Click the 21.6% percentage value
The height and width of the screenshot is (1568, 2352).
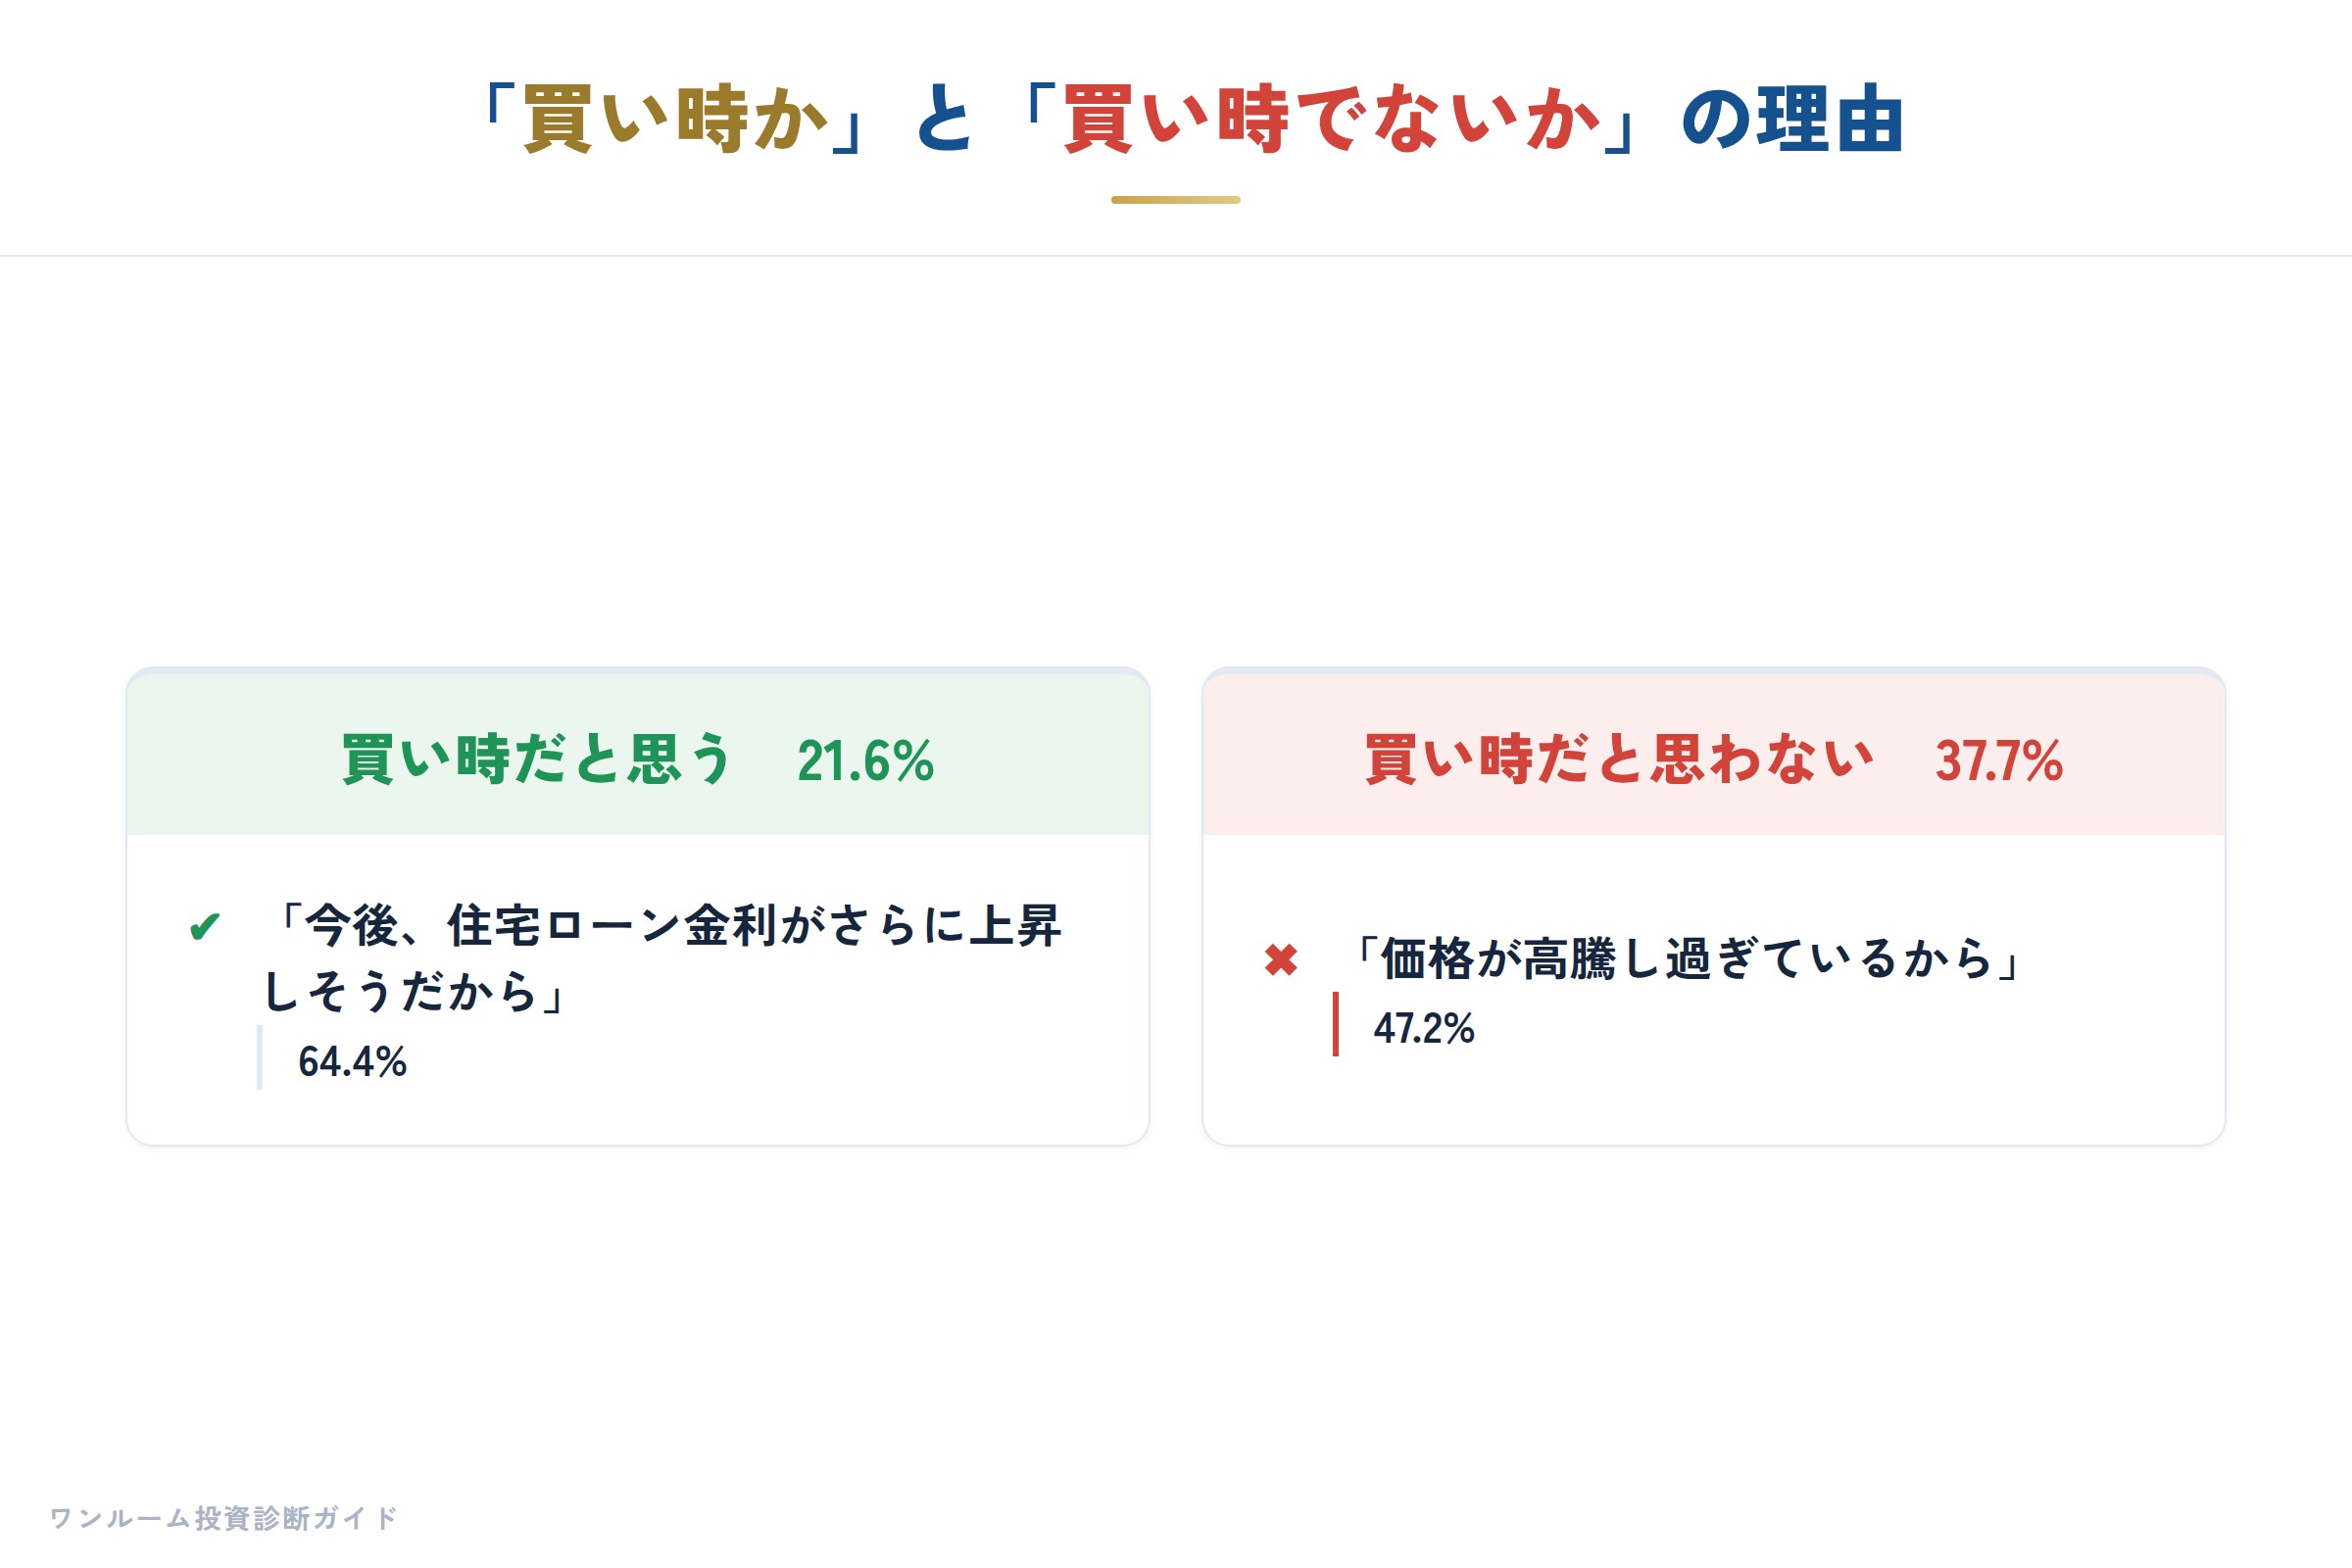(x=865, y=761)
